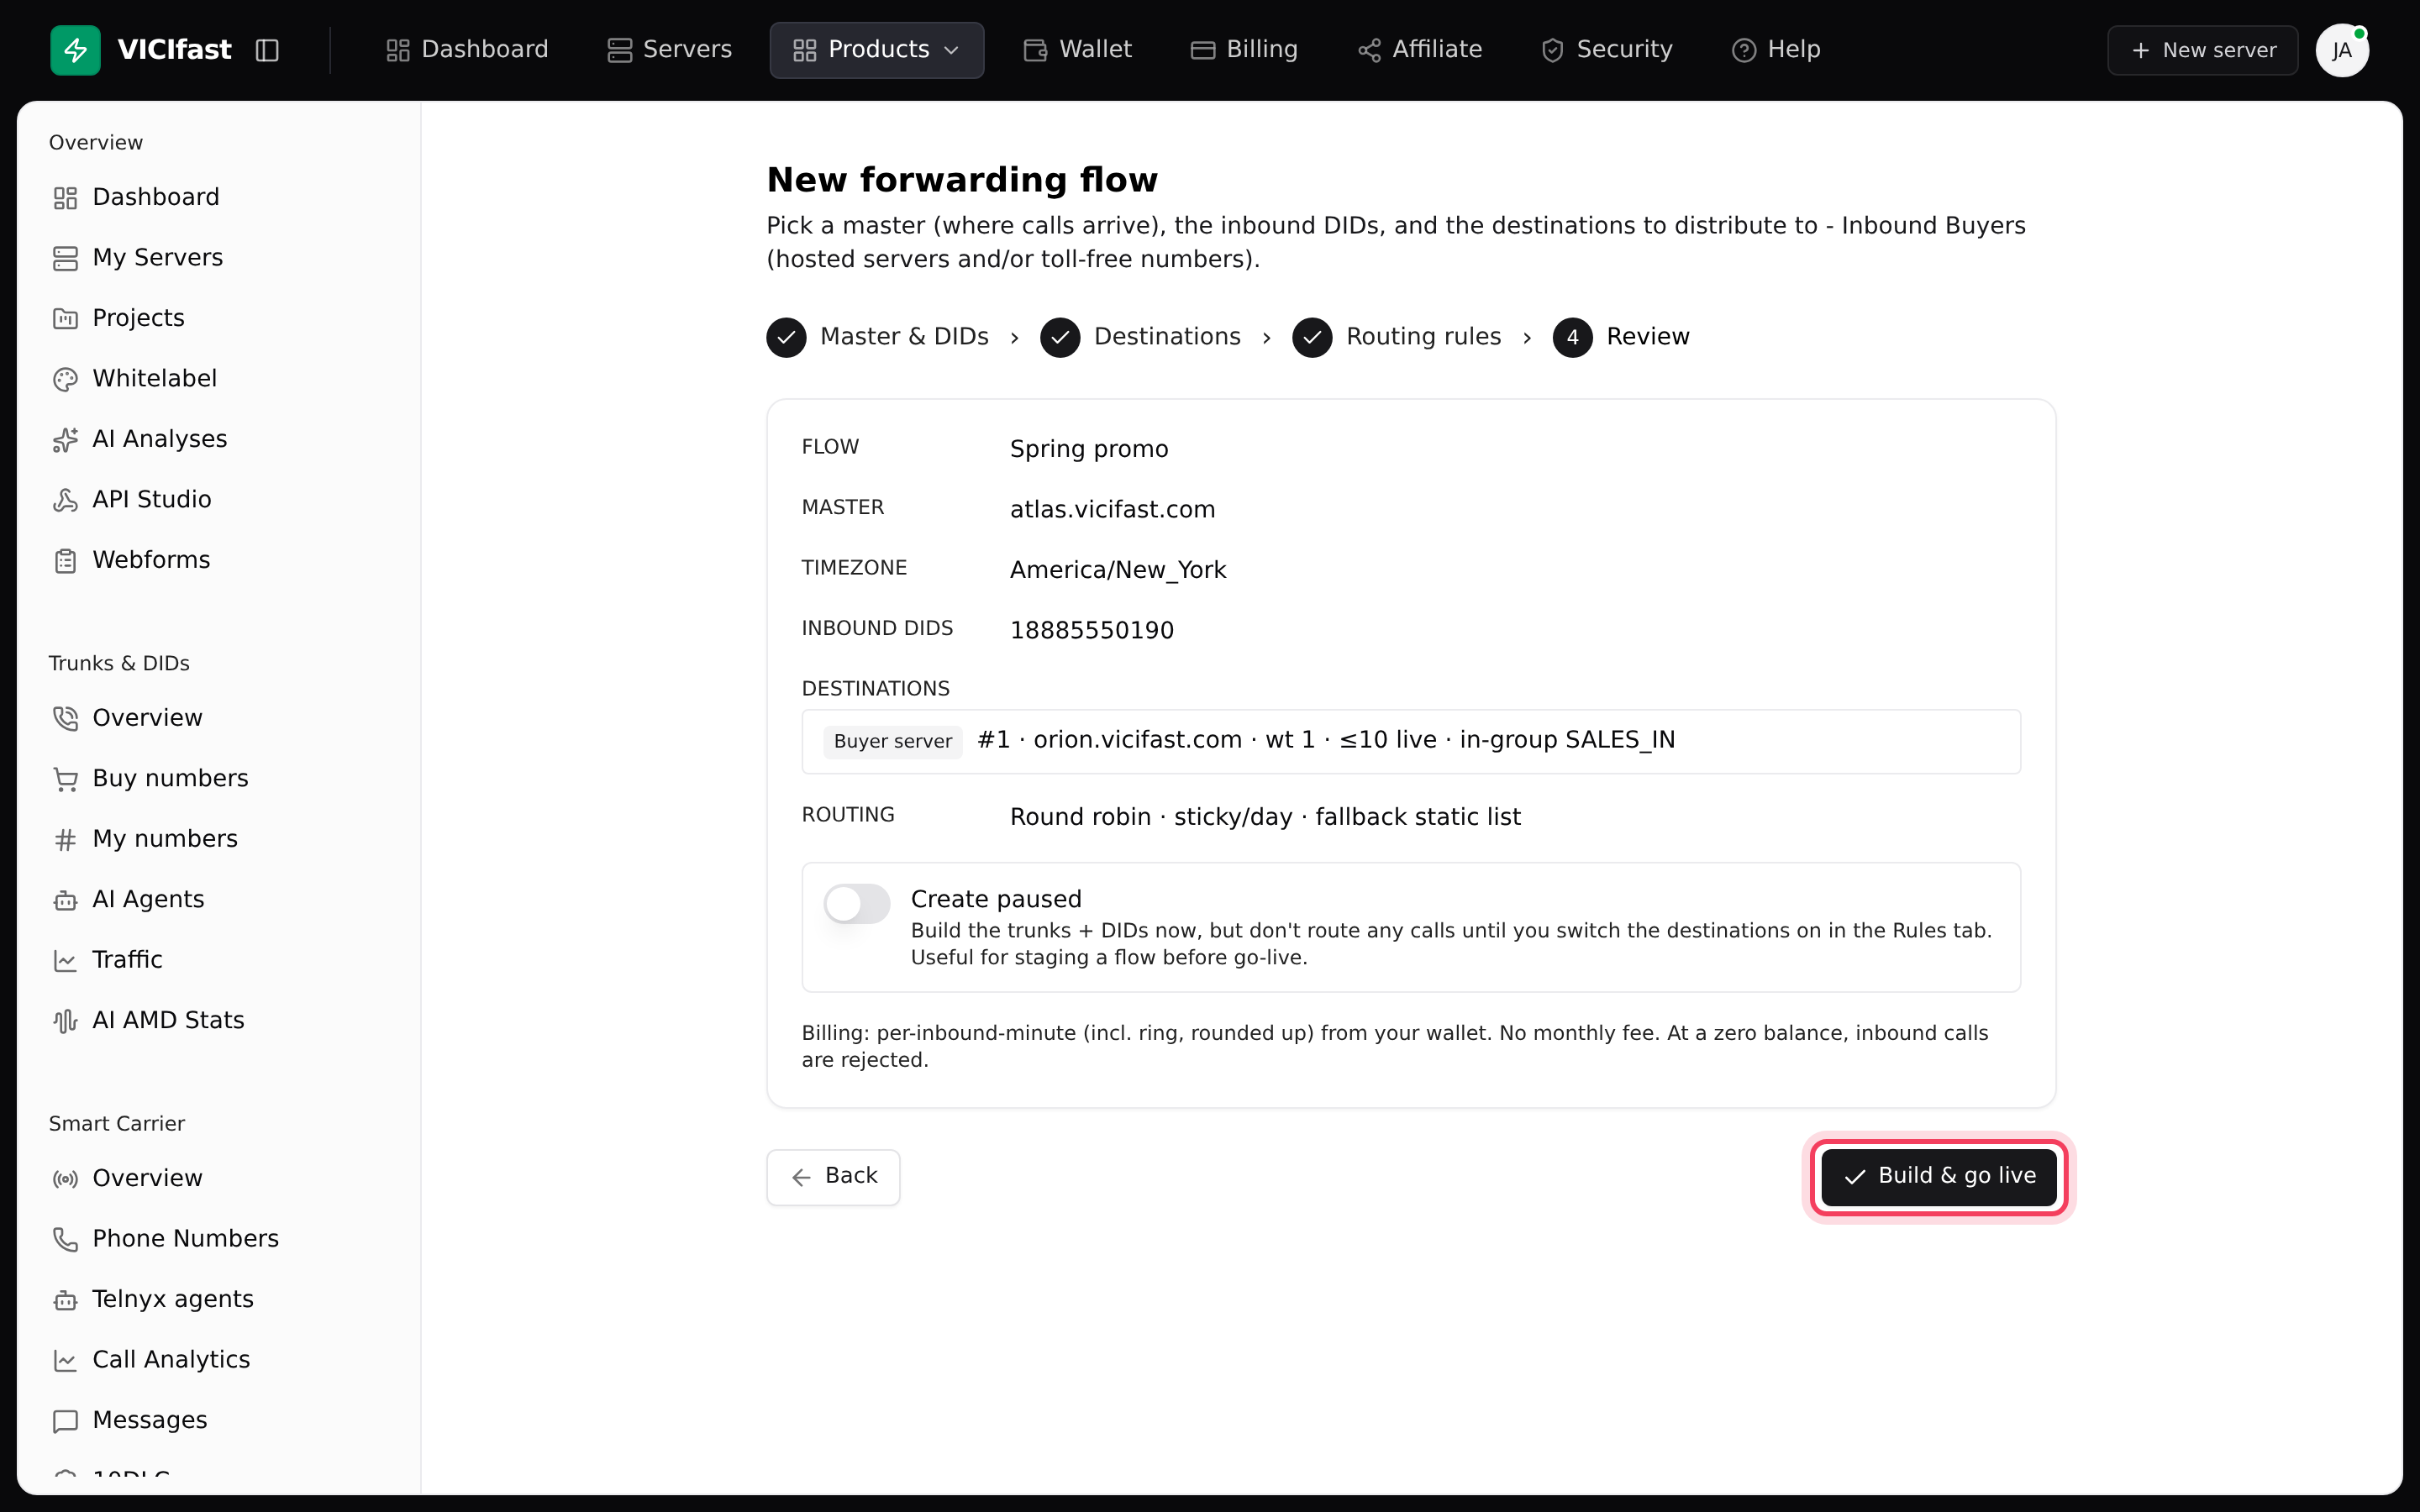The height and width of the screenshot is (1512, 2420).
Task: Open Security in the top navigation
Action: (1607, 50)
